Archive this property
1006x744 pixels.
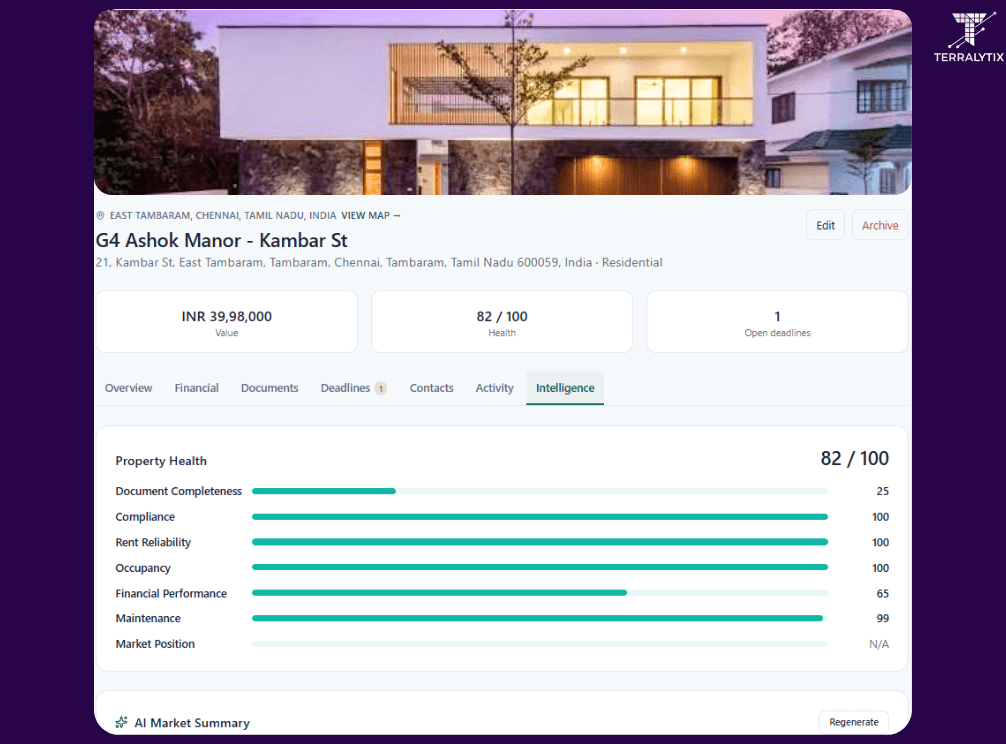point(880,225)
